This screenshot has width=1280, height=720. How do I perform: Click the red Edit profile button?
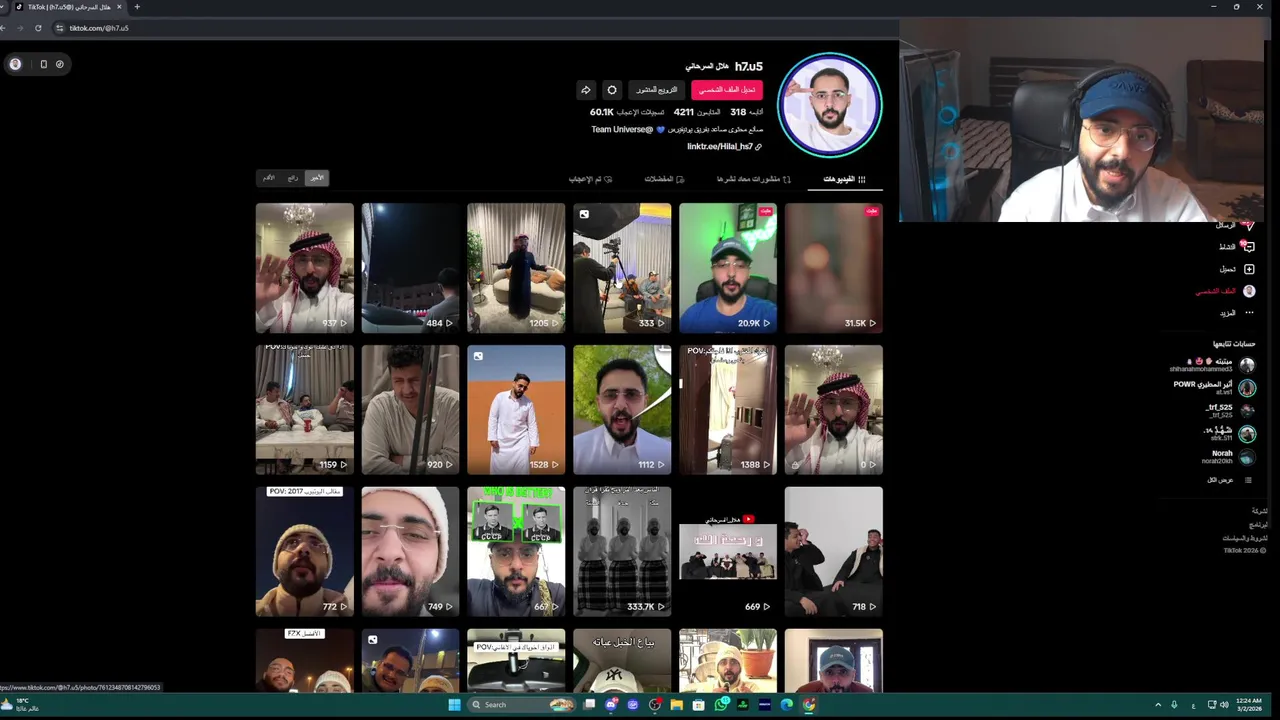(x=727, y=90)
